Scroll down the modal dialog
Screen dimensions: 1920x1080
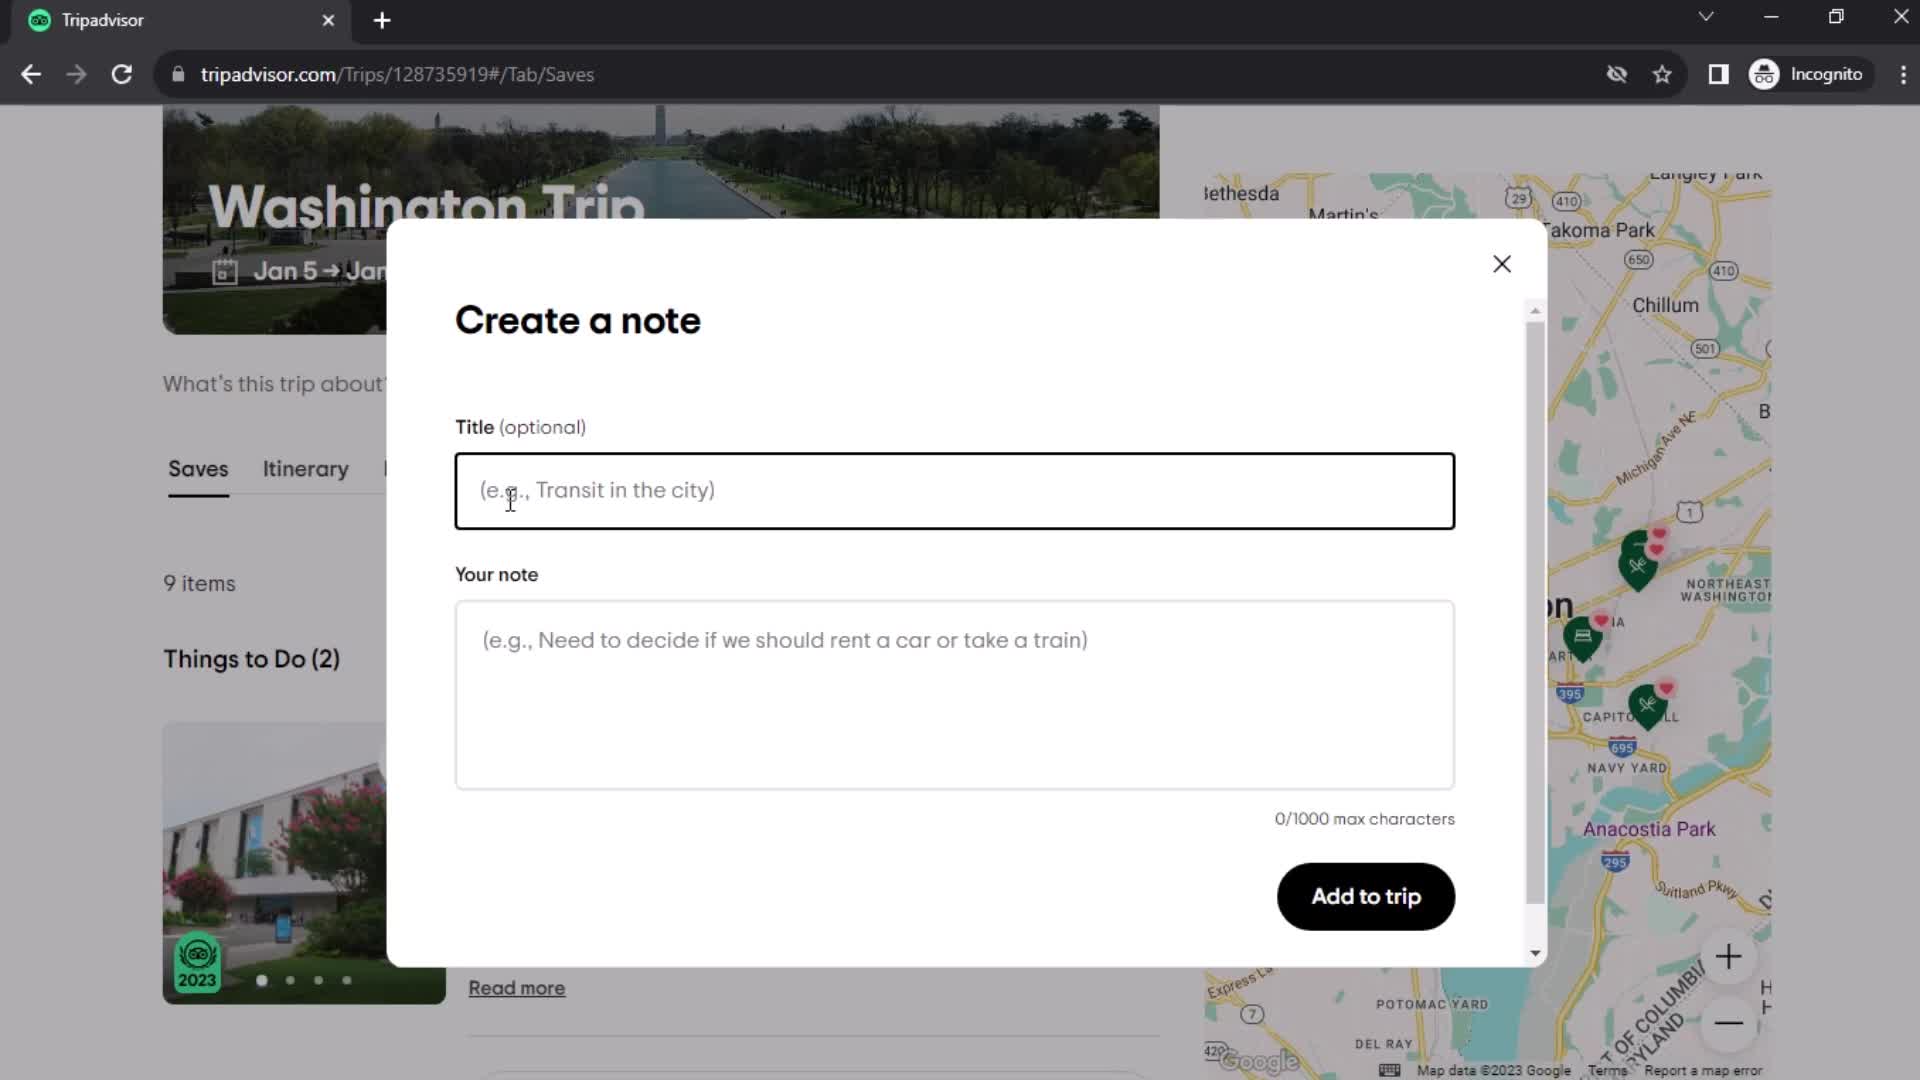coord(1534,953)
